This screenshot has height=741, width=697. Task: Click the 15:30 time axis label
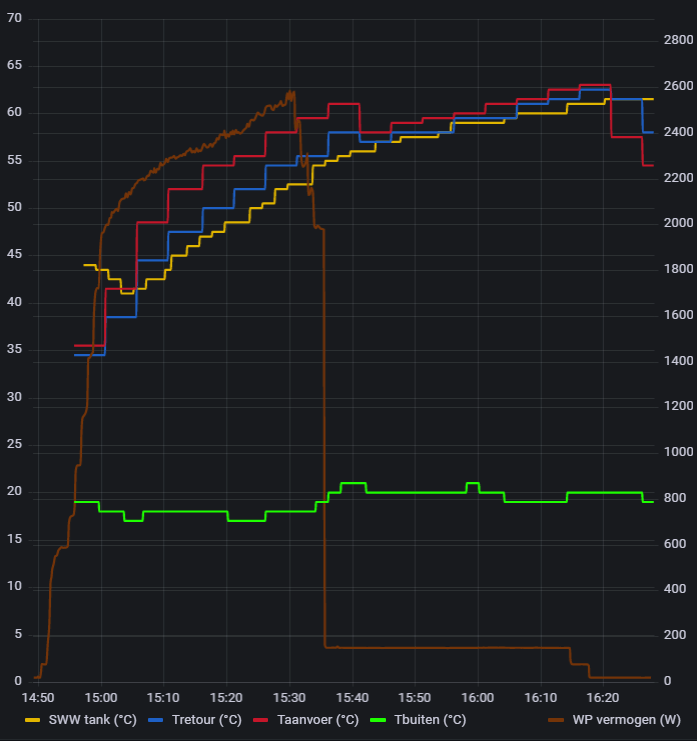tap(289, 698)
